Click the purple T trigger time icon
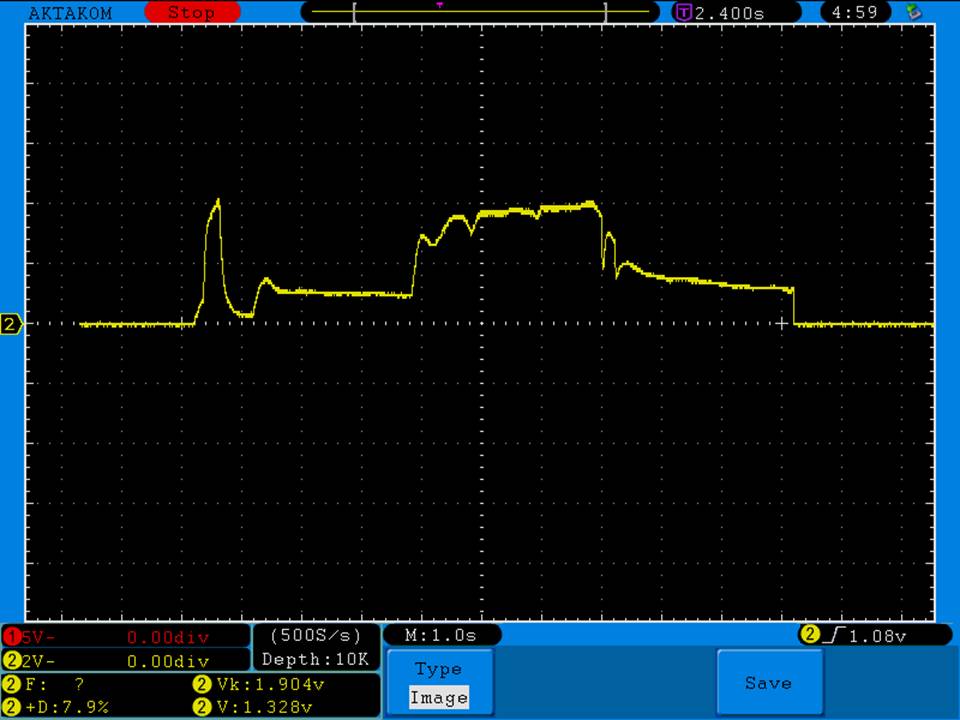Viewport: 960px width, 720px height. (683, 12)
